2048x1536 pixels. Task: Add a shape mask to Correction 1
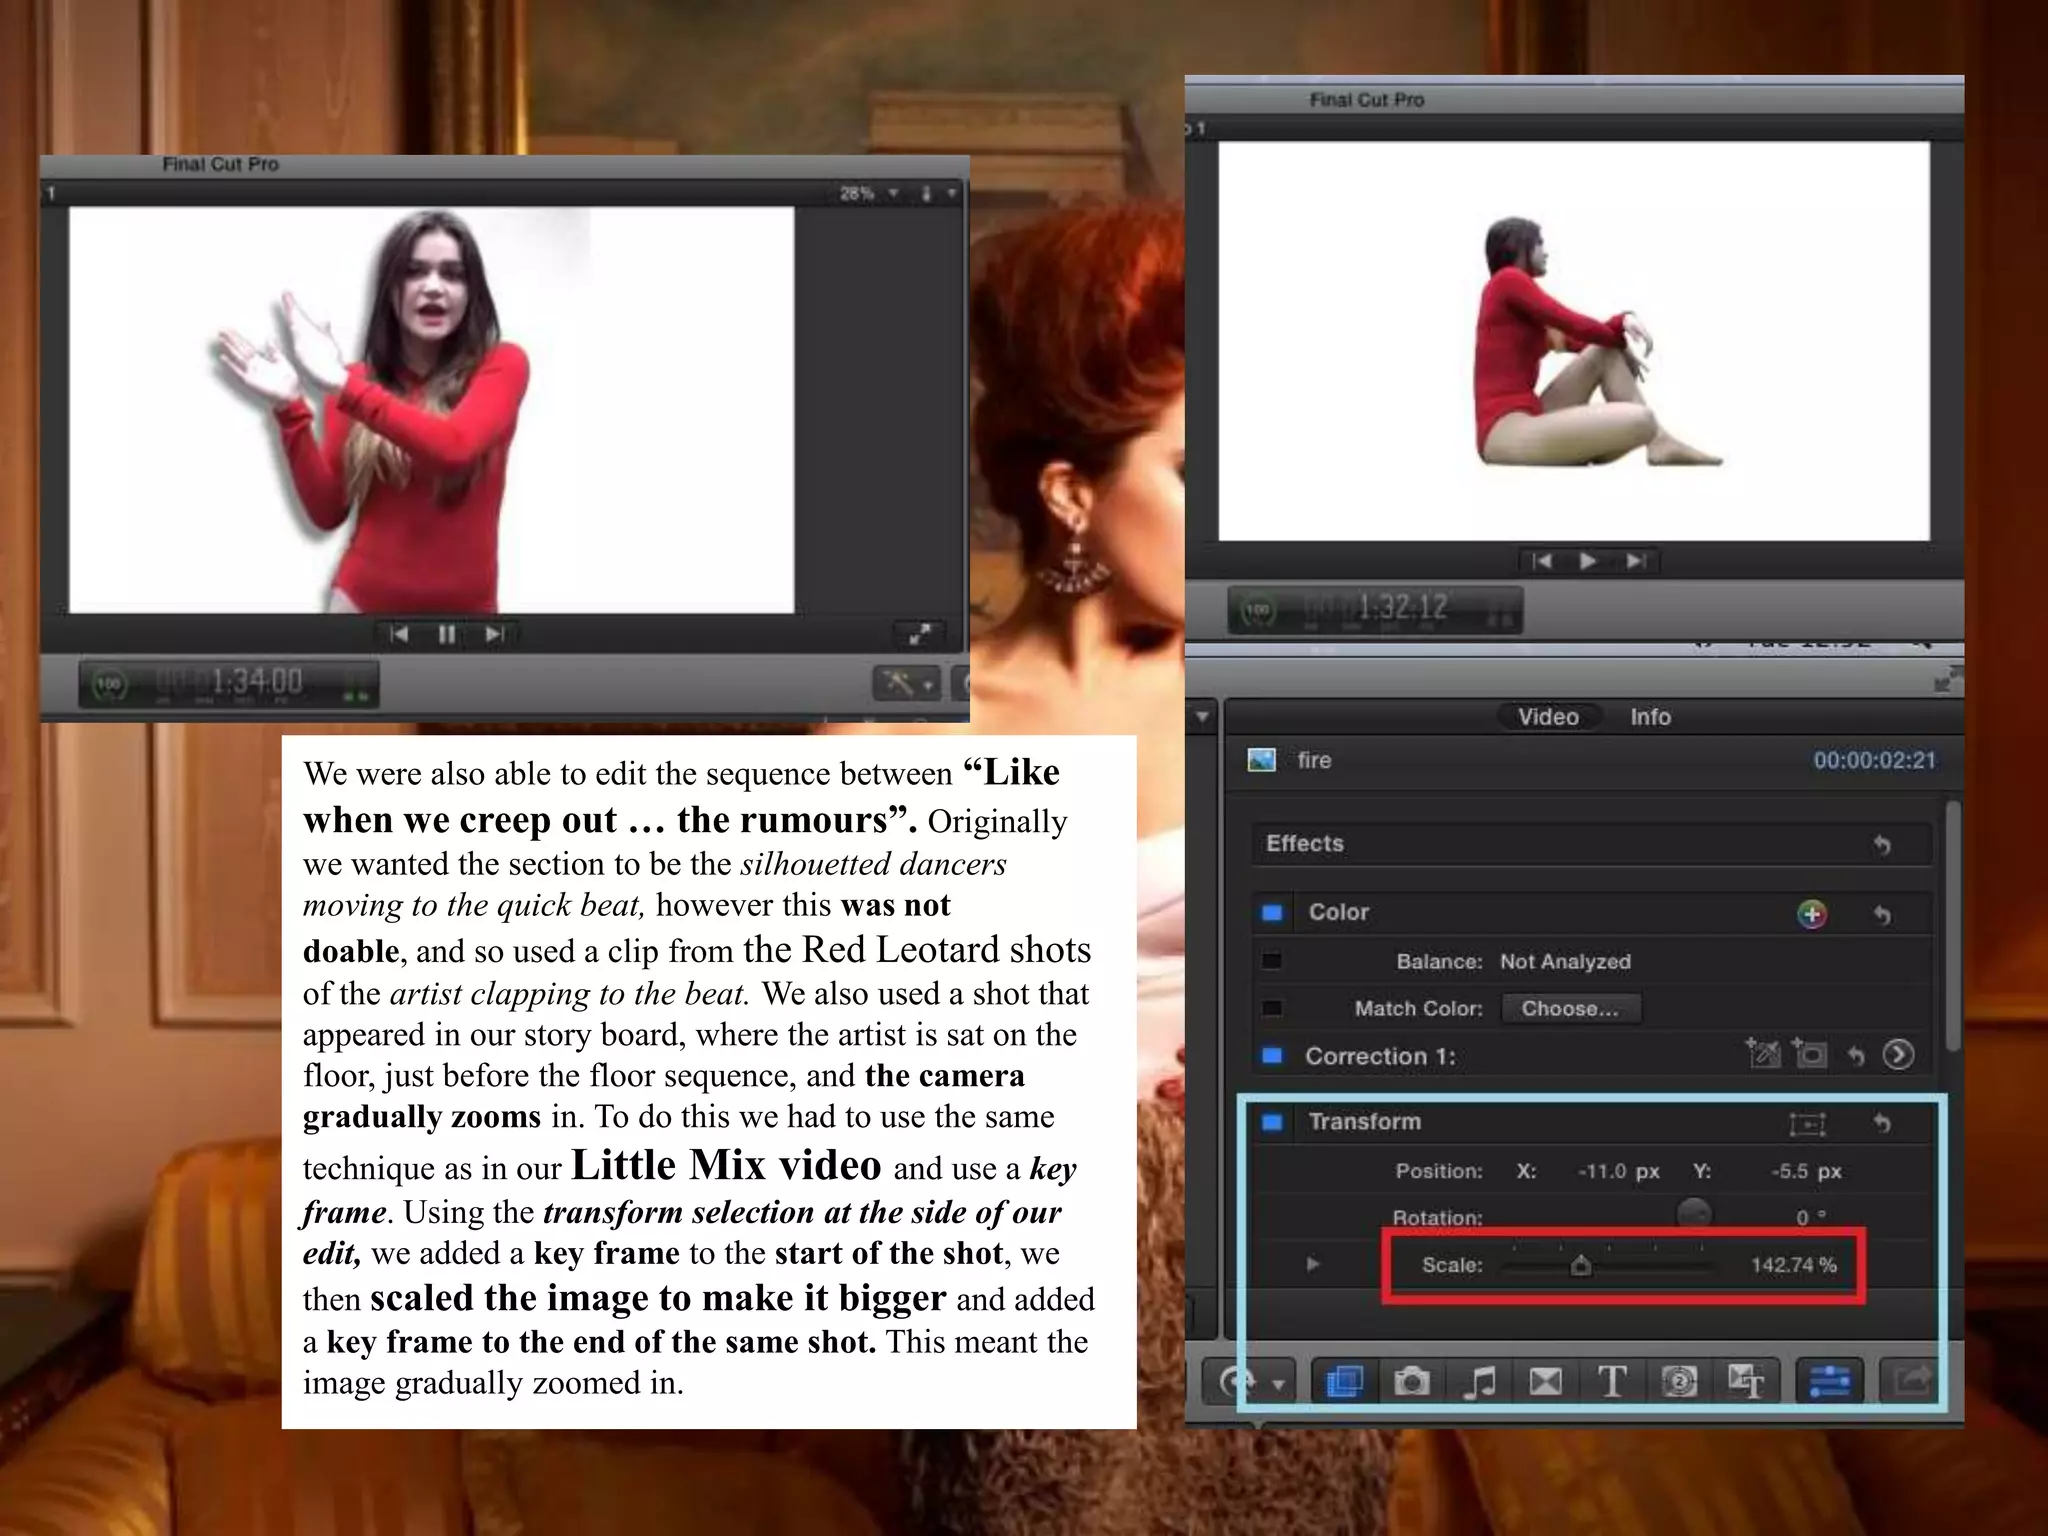click(1809, 1053)
